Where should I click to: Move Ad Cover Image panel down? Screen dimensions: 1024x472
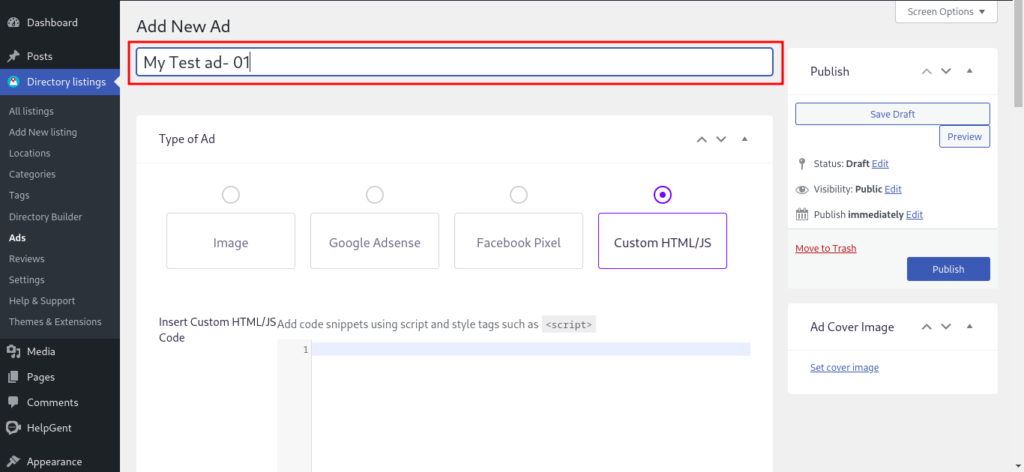pyautogui.click(x=946, y=327)
